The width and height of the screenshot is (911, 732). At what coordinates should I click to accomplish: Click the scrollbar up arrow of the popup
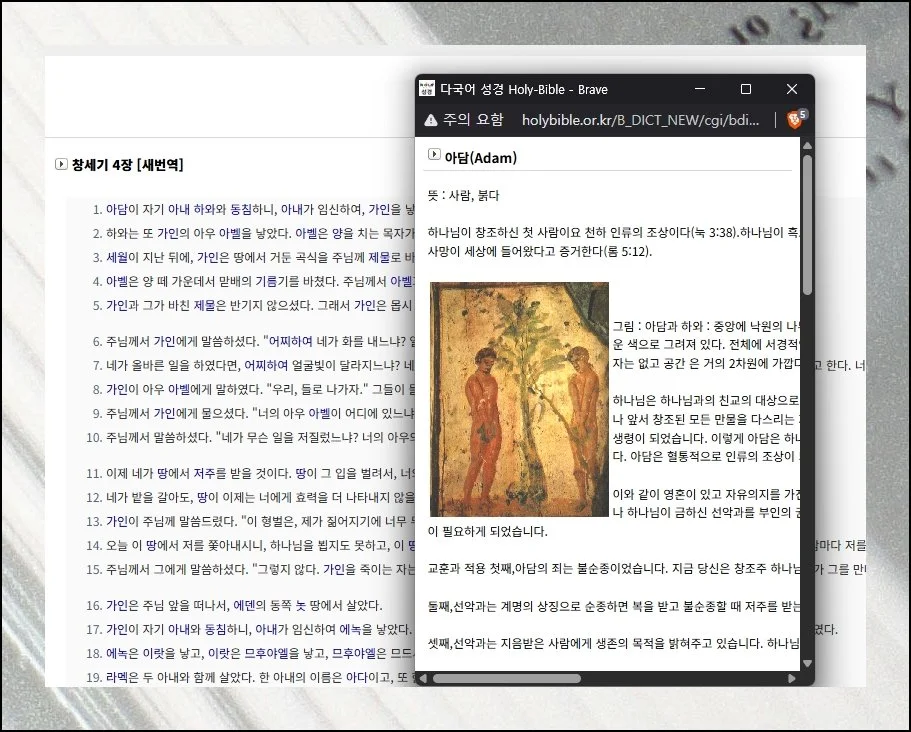tap(806, 145)
